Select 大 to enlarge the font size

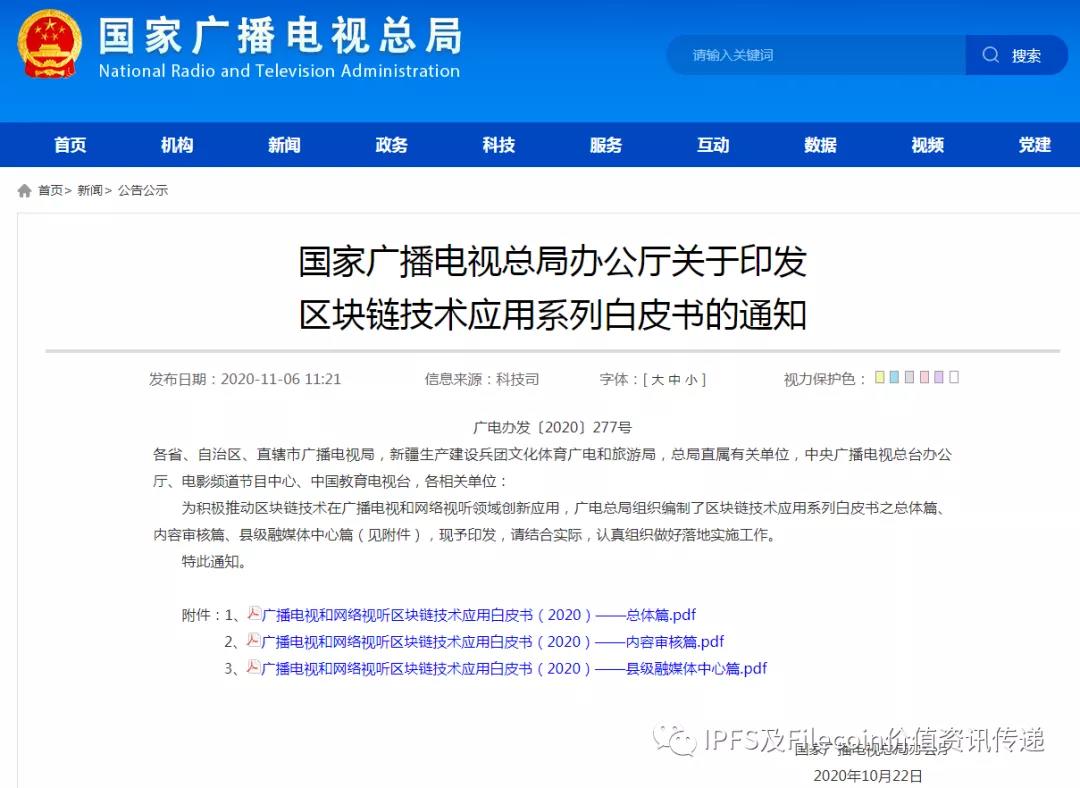point(656,378)
